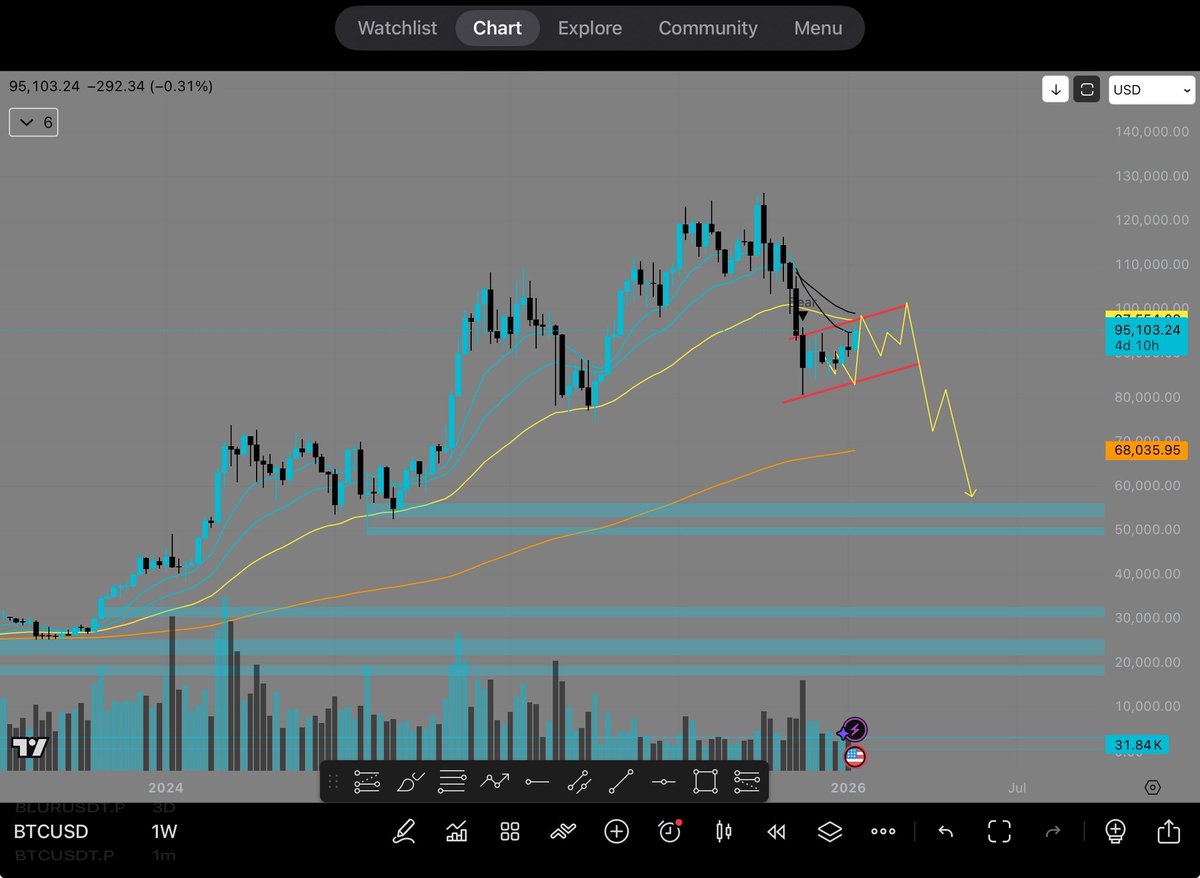Open the pen drawing tools button

point(404,831)
